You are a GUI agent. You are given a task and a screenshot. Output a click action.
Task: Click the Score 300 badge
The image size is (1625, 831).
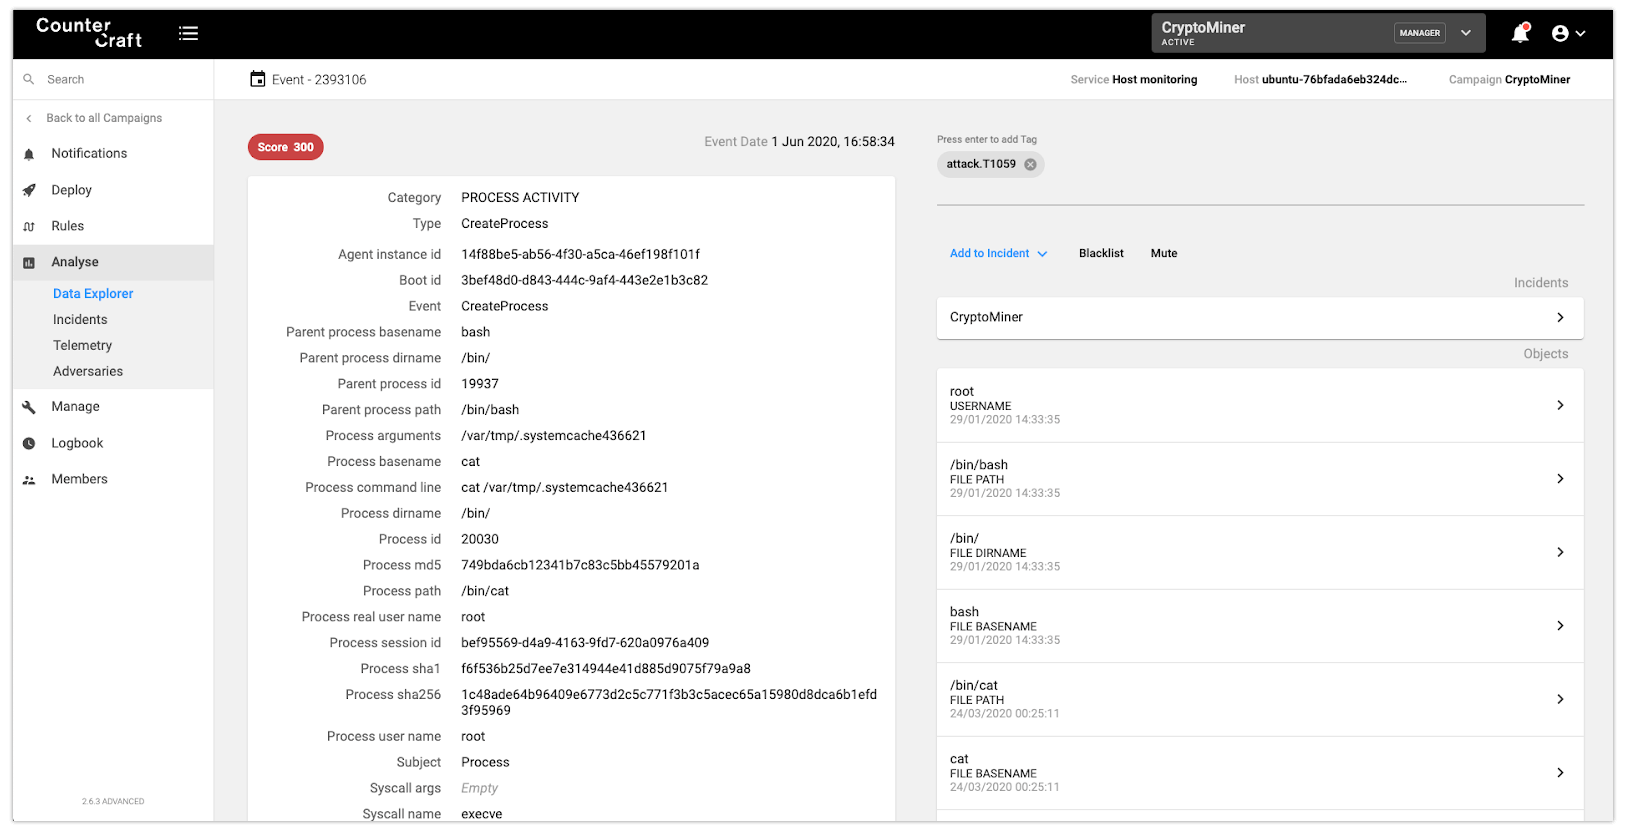(286, 147)
